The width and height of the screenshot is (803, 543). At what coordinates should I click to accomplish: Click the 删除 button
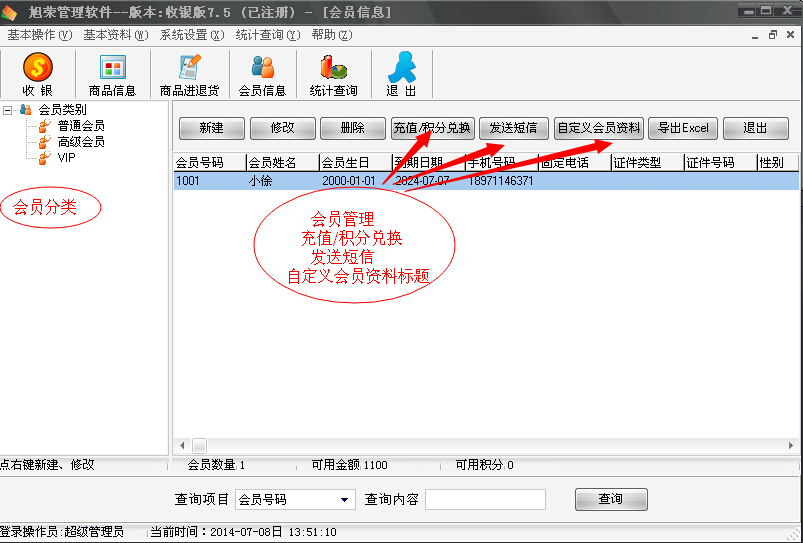(353, 128)
